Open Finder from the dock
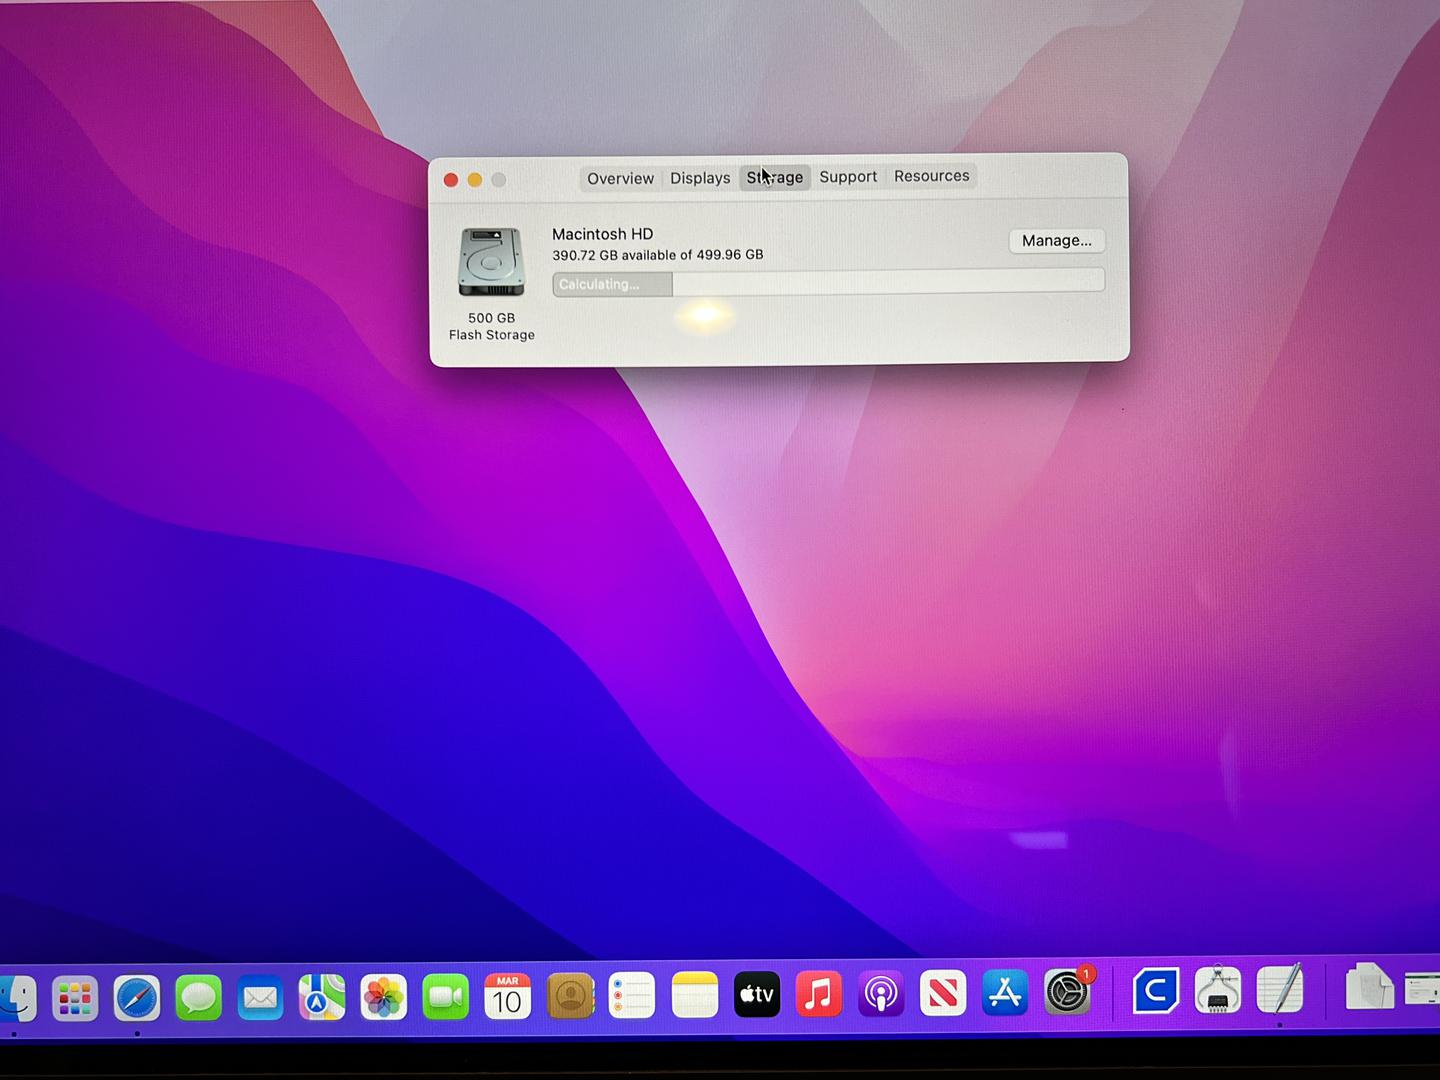 point(16,998)
